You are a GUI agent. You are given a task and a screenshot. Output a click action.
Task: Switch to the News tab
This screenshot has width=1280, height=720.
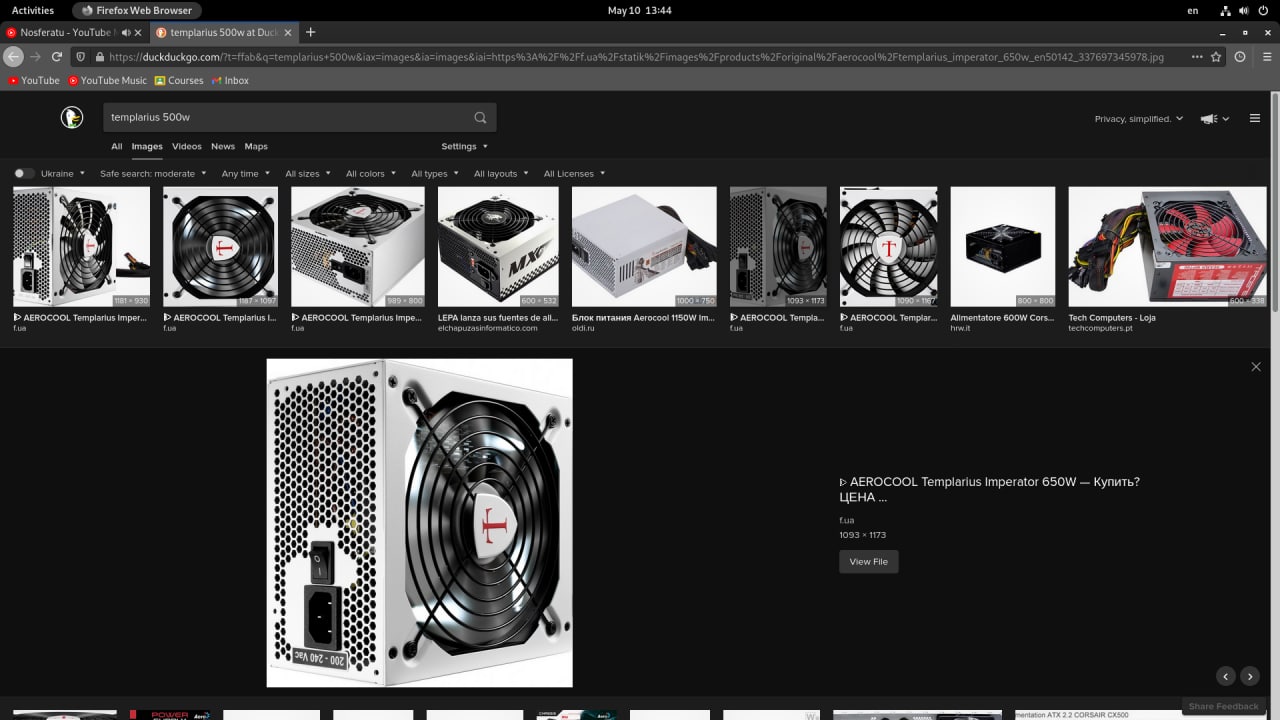click(223, 146)
